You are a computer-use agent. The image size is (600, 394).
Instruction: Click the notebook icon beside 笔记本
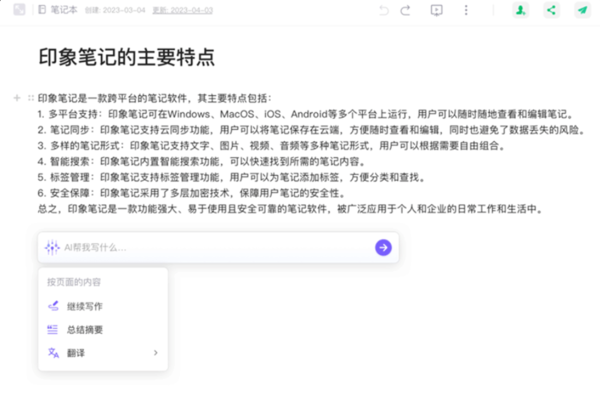click(x=42, y=10)
